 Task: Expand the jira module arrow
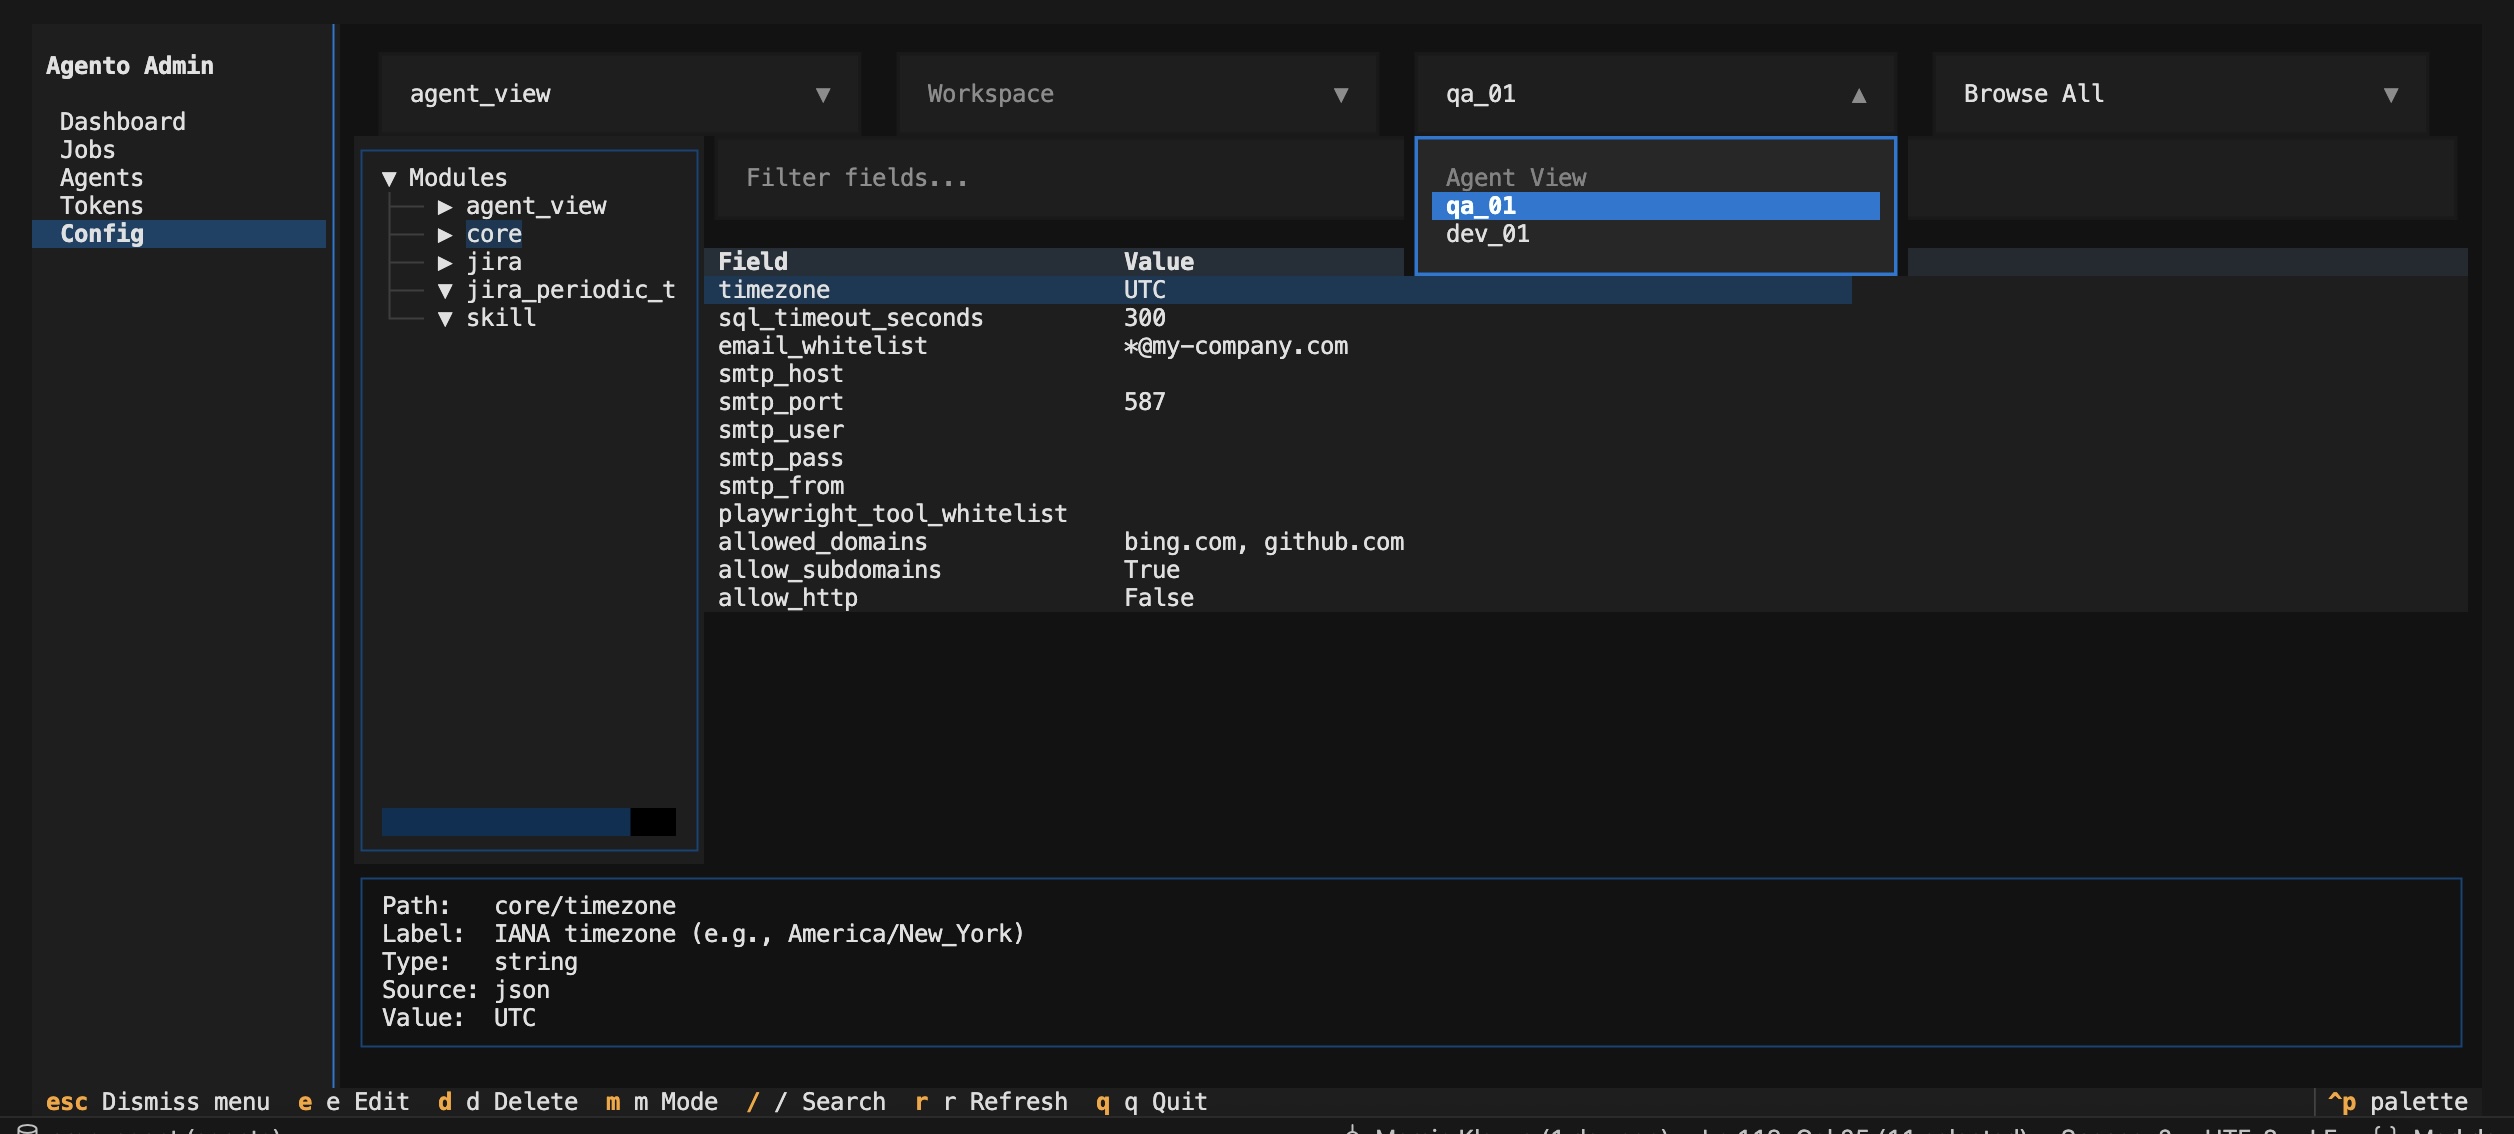pos(445,263)
